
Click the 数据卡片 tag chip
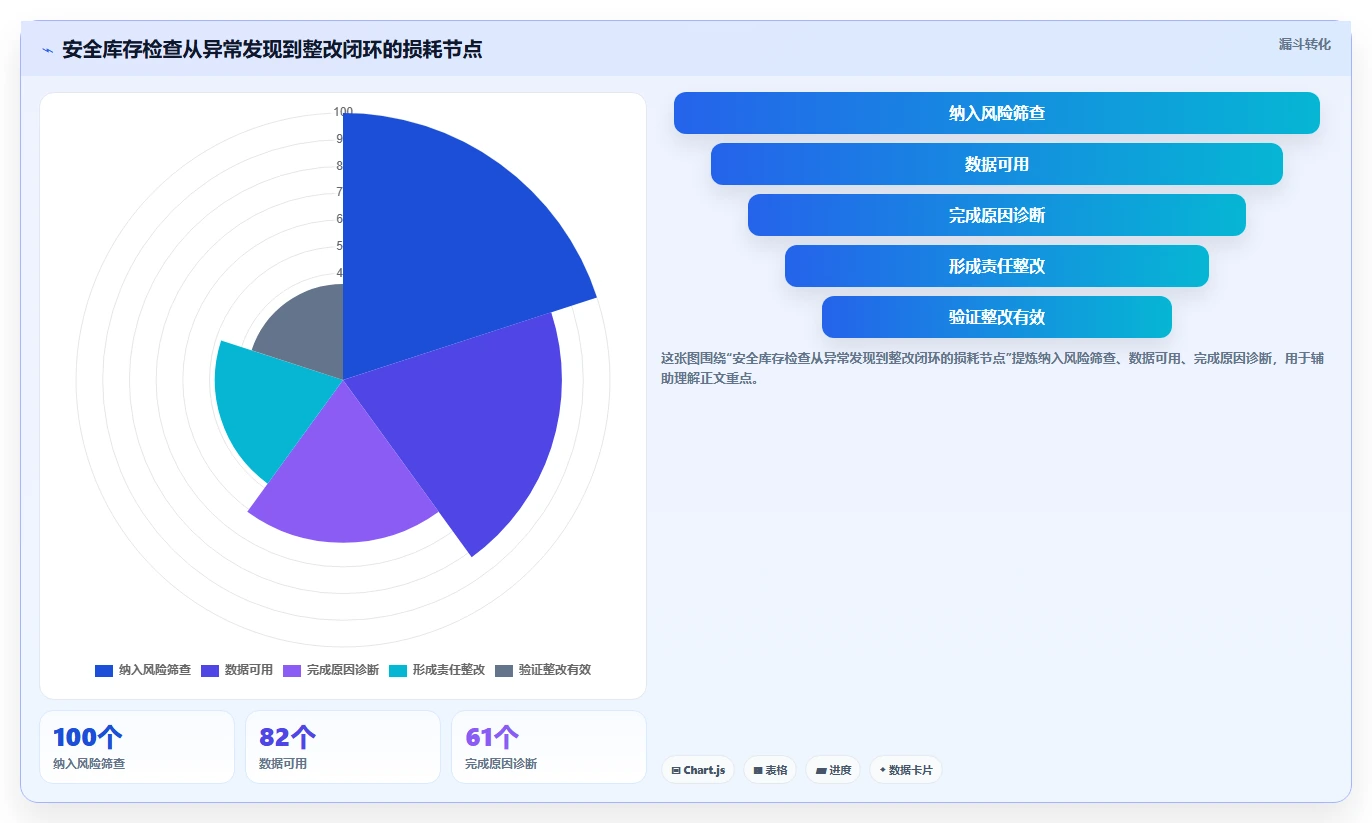906,770
